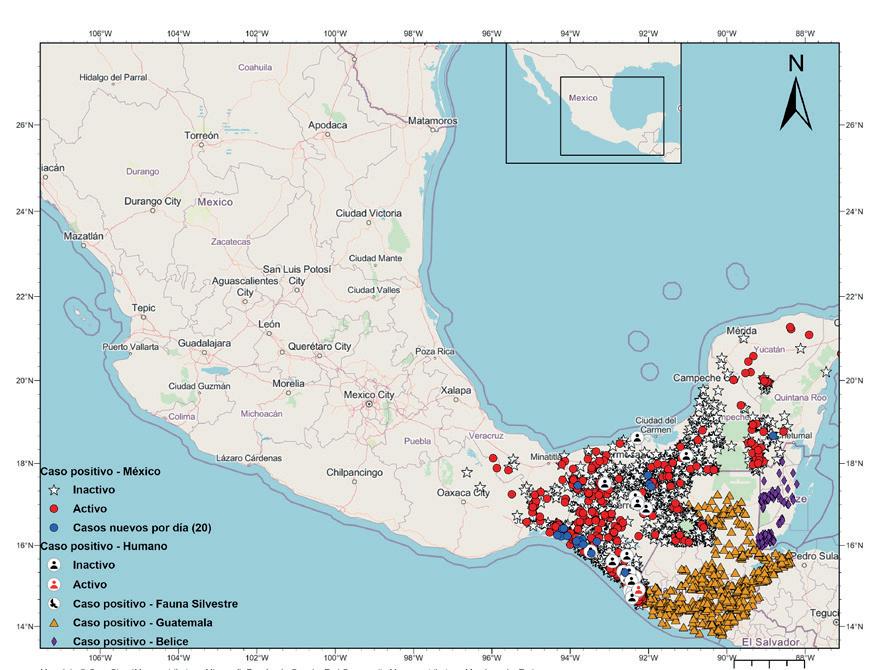Click the Mexico City label on map
Screen dimensions: 881x670
tap(369, 395)
